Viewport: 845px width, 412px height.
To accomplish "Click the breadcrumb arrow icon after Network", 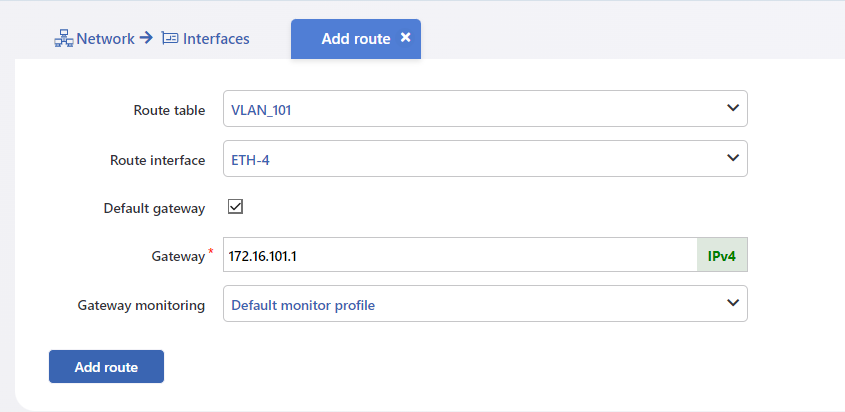I will (x=146, y=38).
